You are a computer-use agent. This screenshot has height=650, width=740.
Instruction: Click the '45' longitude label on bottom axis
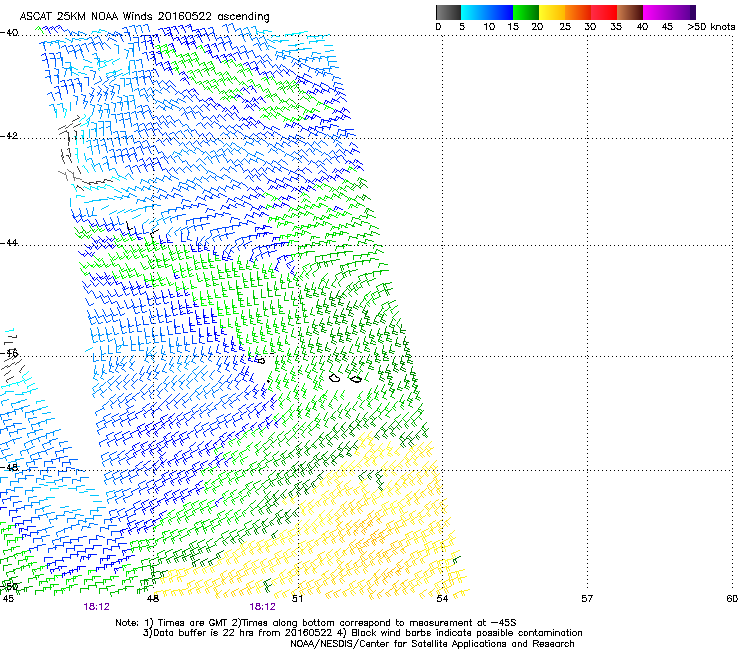pos(8,599)
